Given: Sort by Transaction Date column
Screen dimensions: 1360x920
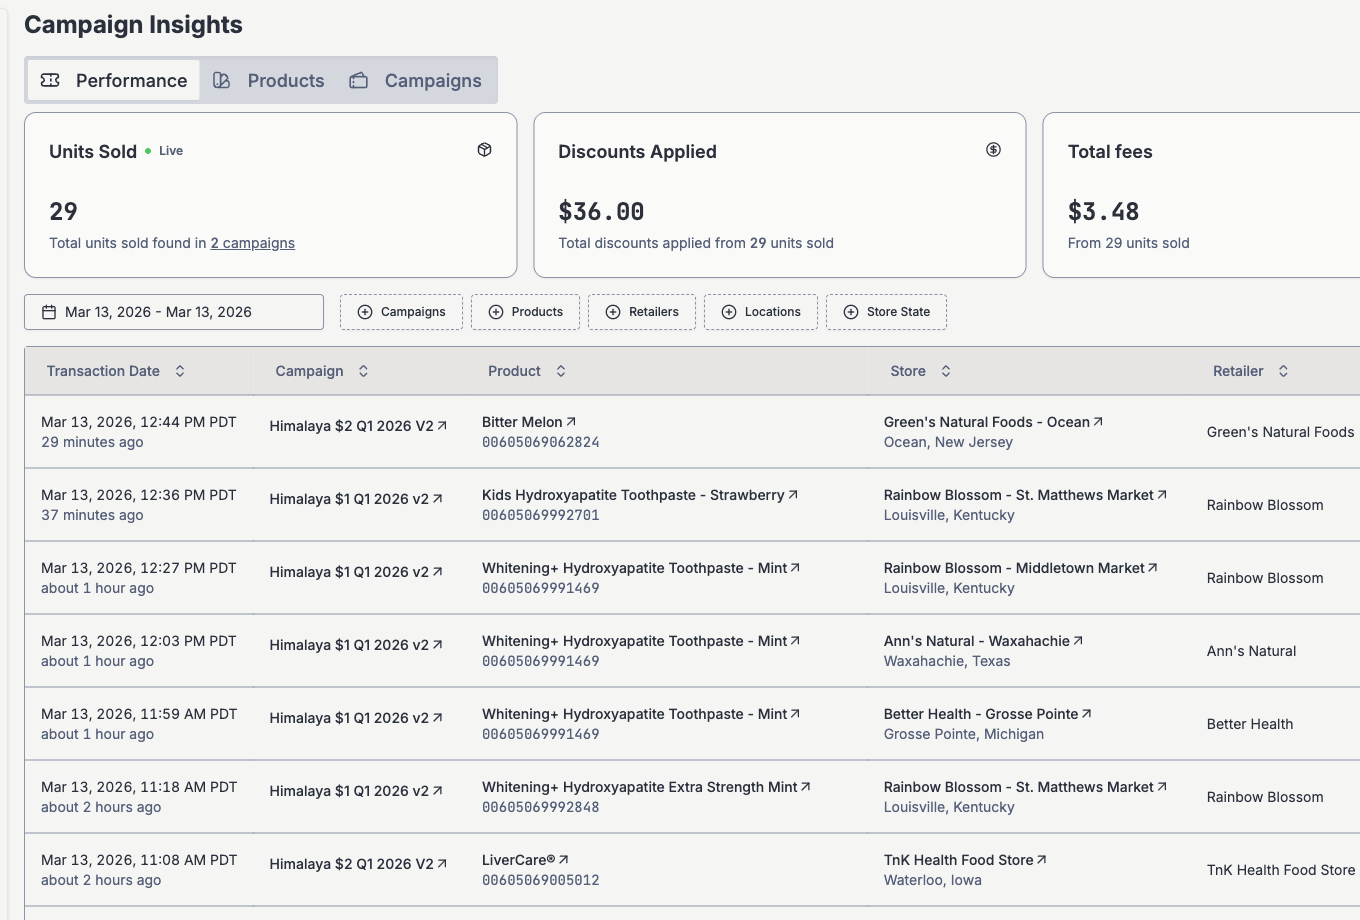Looking at the screenshot, I should pyautogui.click(x=116, y=371).
